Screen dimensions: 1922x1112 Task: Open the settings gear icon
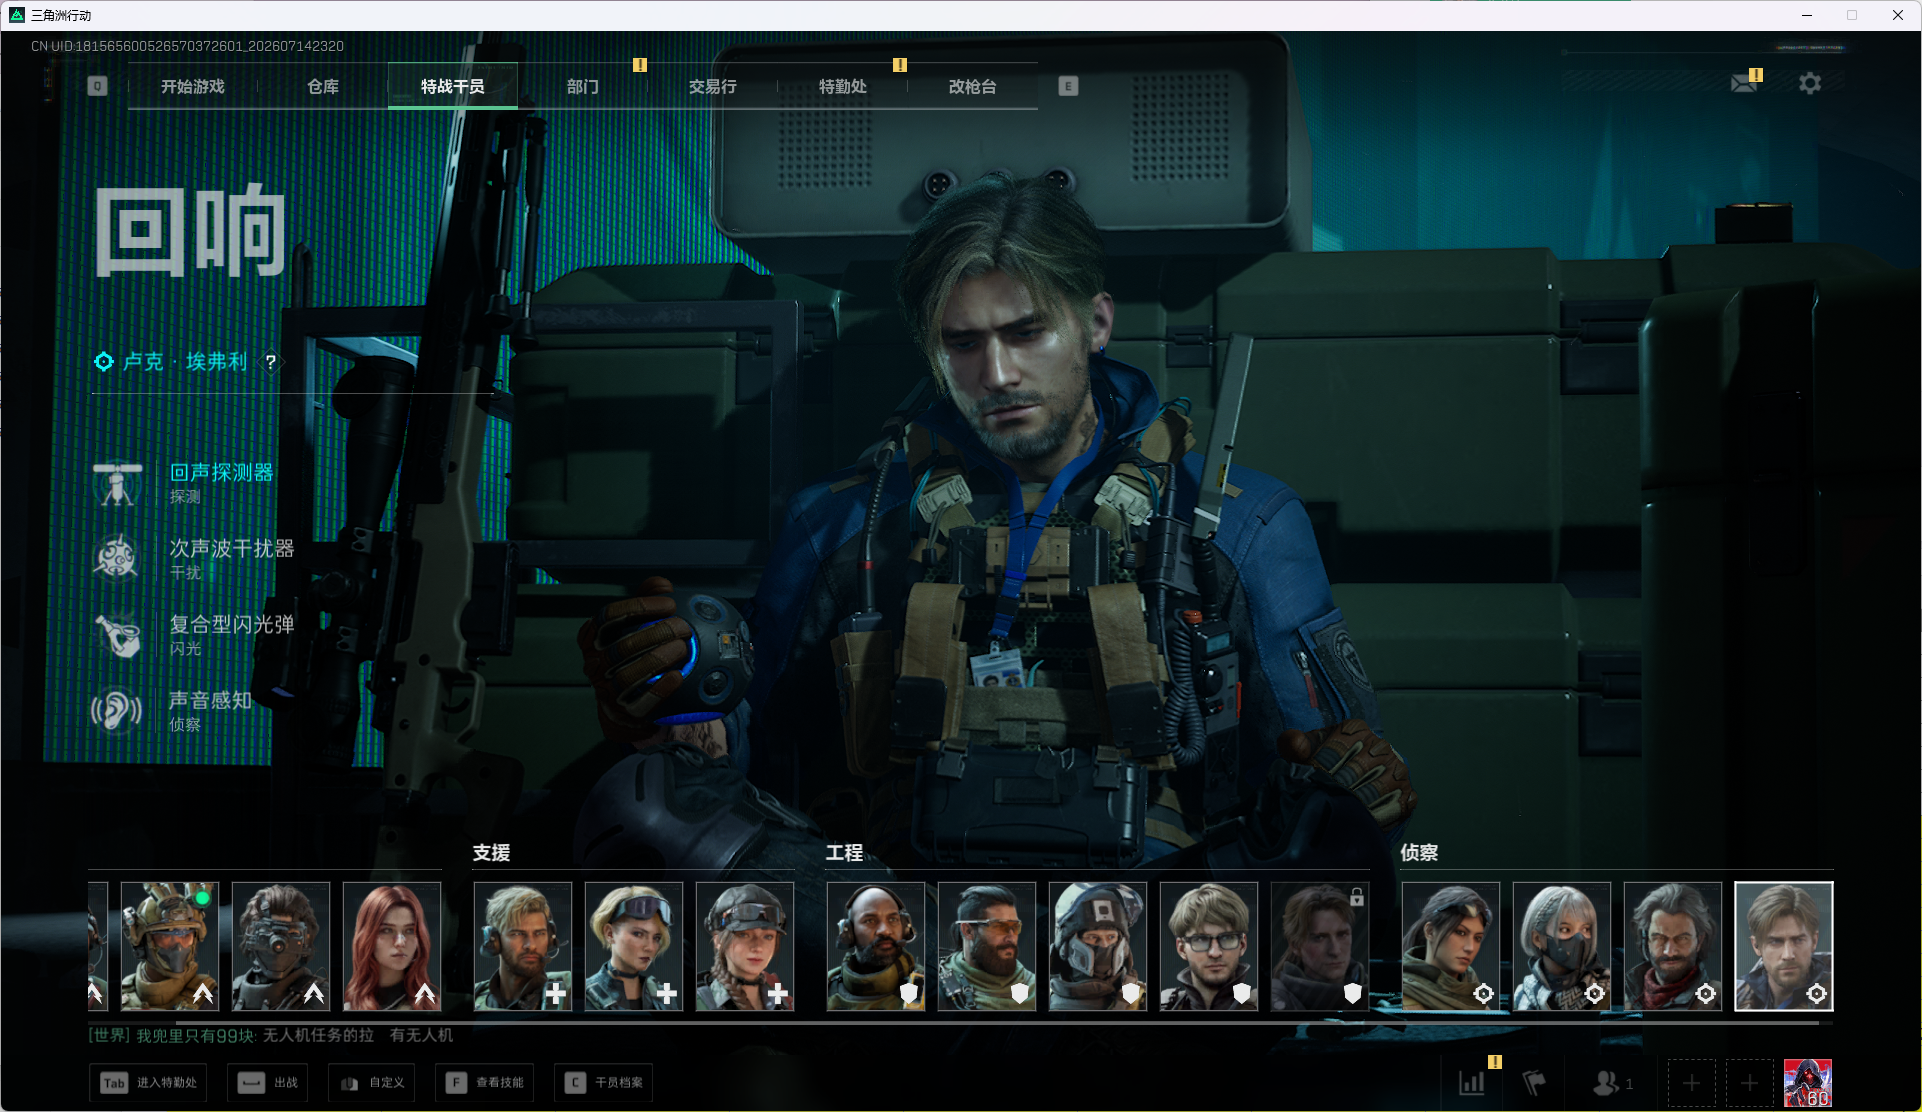1810,83
